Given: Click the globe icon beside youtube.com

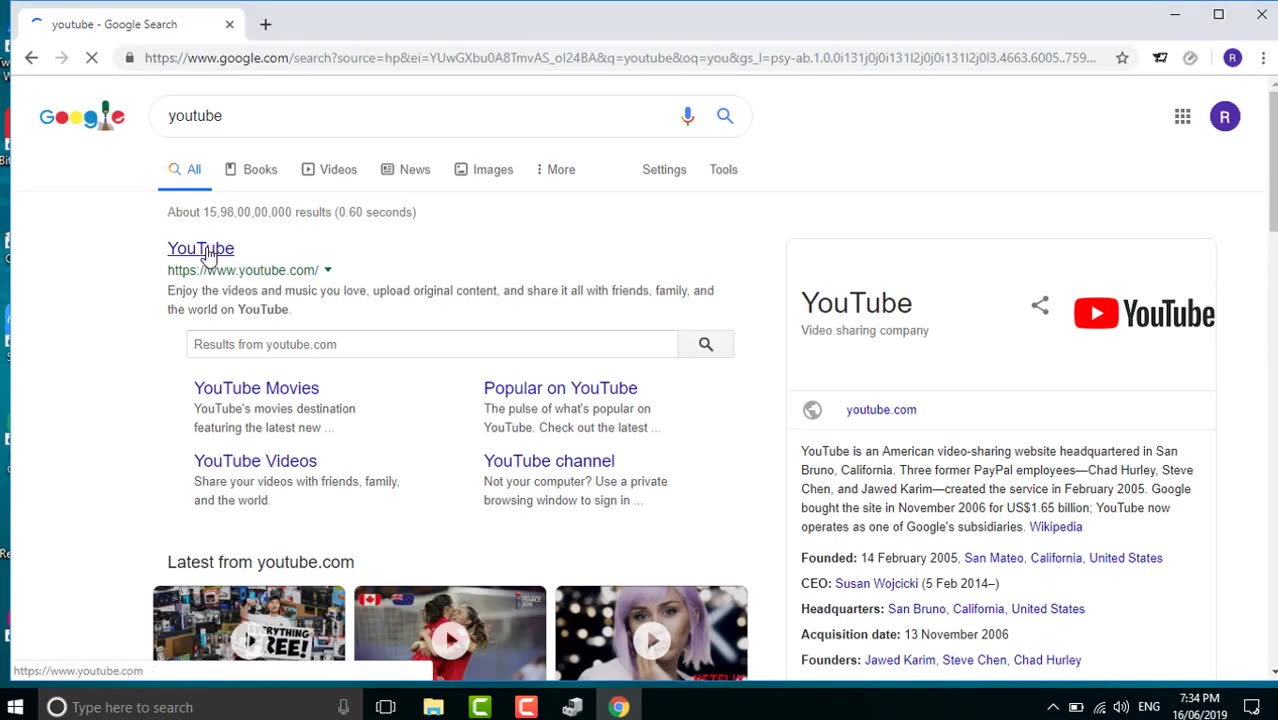Looking at the screenshot, I should (x=812, y=410).
